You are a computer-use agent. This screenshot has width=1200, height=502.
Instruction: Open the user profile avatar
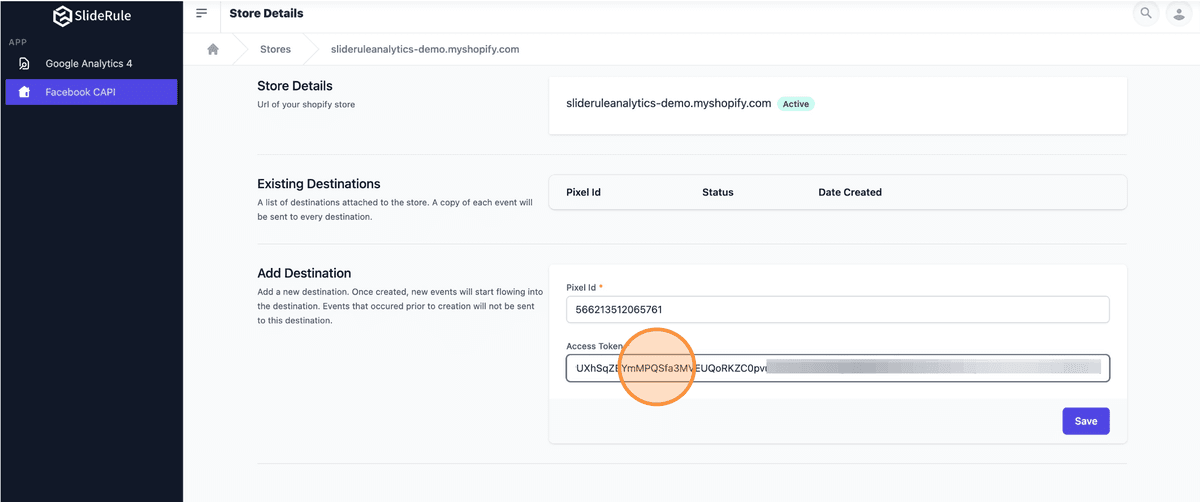tap(1179, 13)
